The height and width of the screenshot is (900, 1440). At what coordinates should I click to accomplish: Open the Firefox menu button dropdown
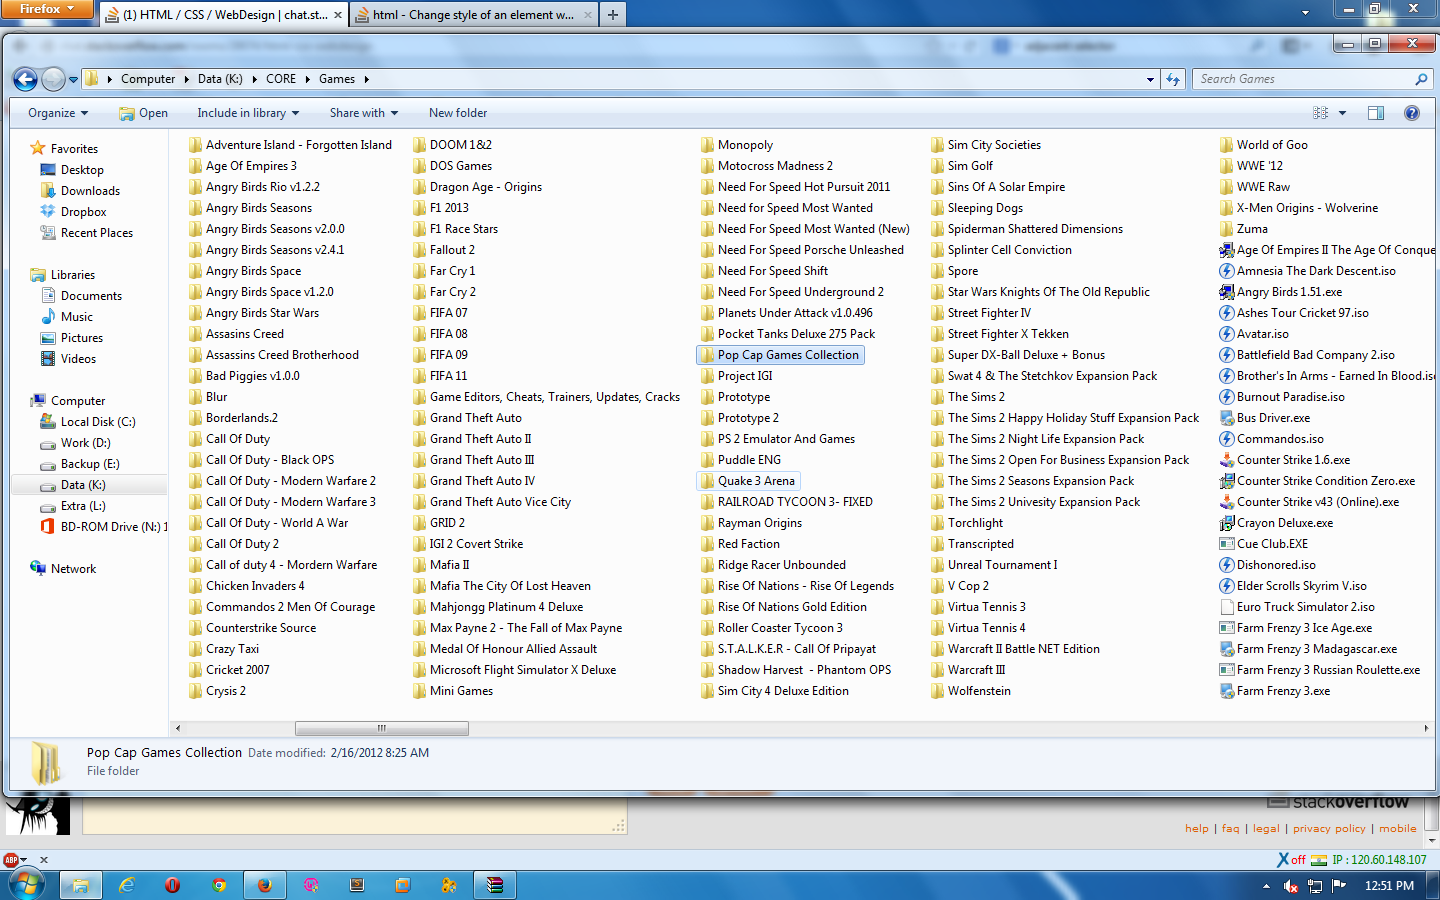click(x=47, y=9)
